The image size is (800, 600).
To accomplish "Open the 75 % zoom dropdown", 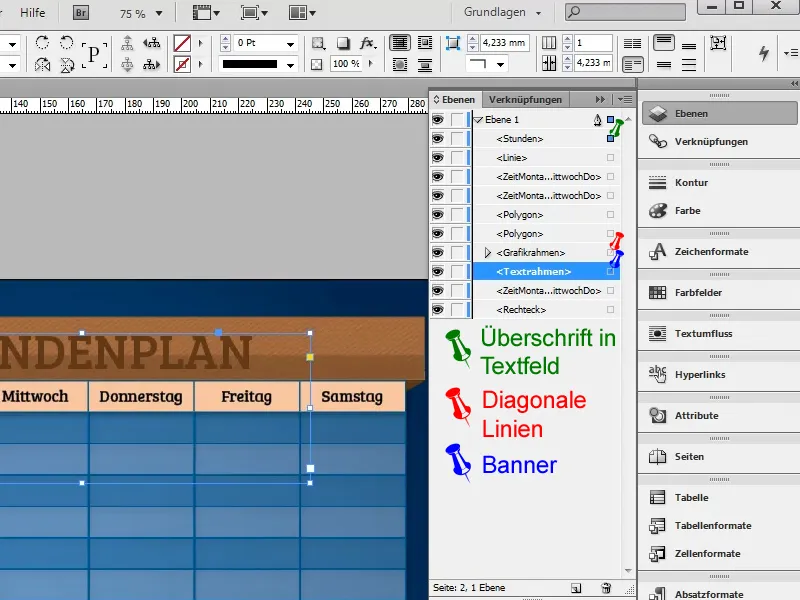I will [159, 14].
